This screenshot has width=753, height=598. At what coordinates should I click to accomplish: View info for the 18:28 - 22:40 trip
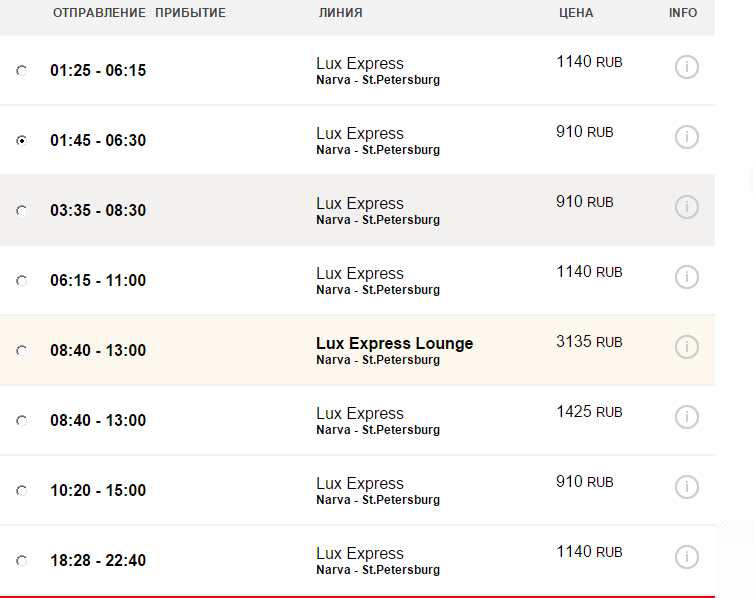click(x=687, y=557)
